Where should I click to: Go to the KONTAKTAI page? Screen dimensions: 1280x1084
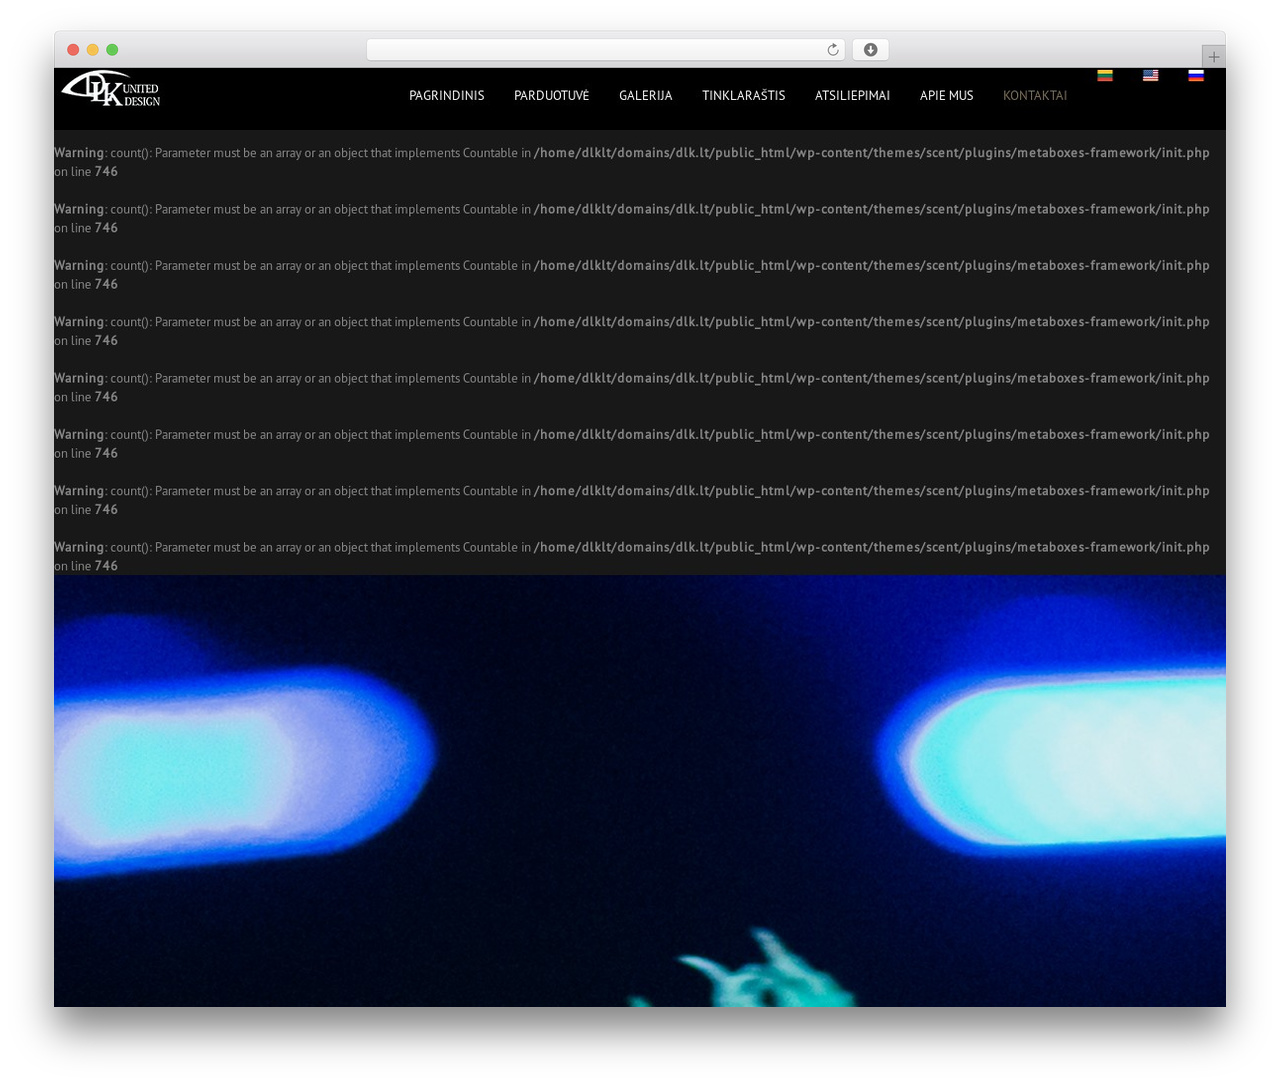(1035, 96)
